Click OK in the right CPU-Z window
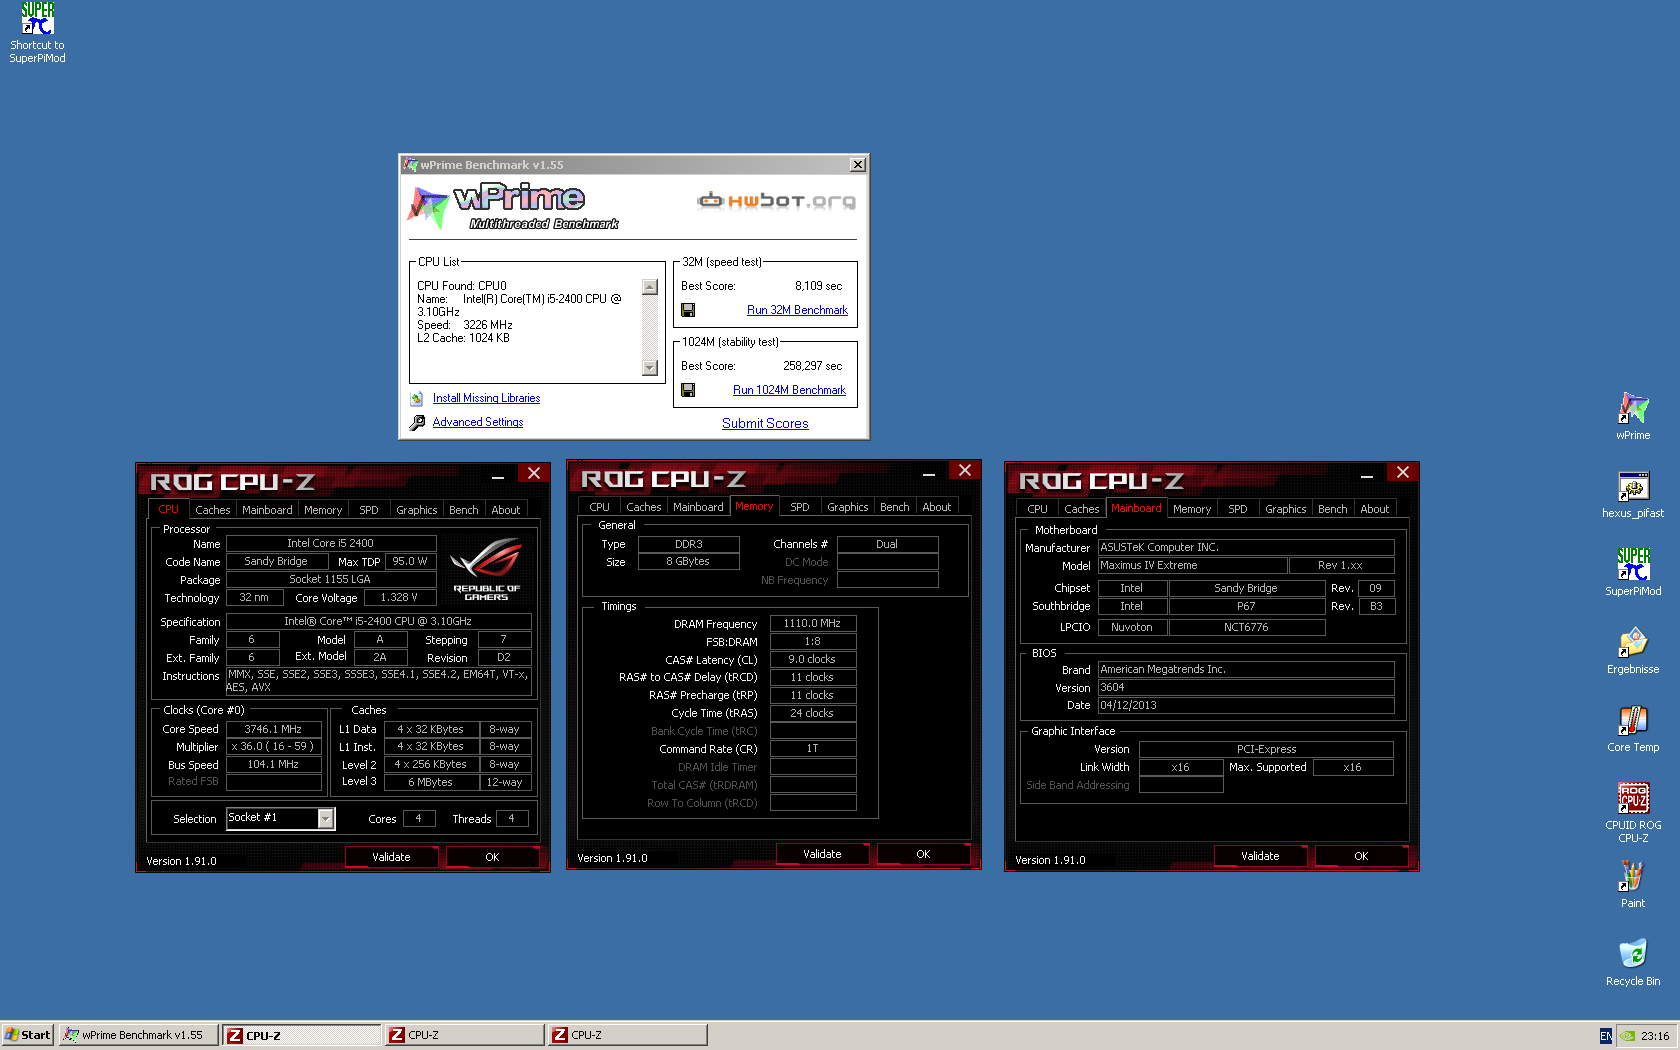Viewport: 1680px width, 1050px height. [x=1361, y=856]
